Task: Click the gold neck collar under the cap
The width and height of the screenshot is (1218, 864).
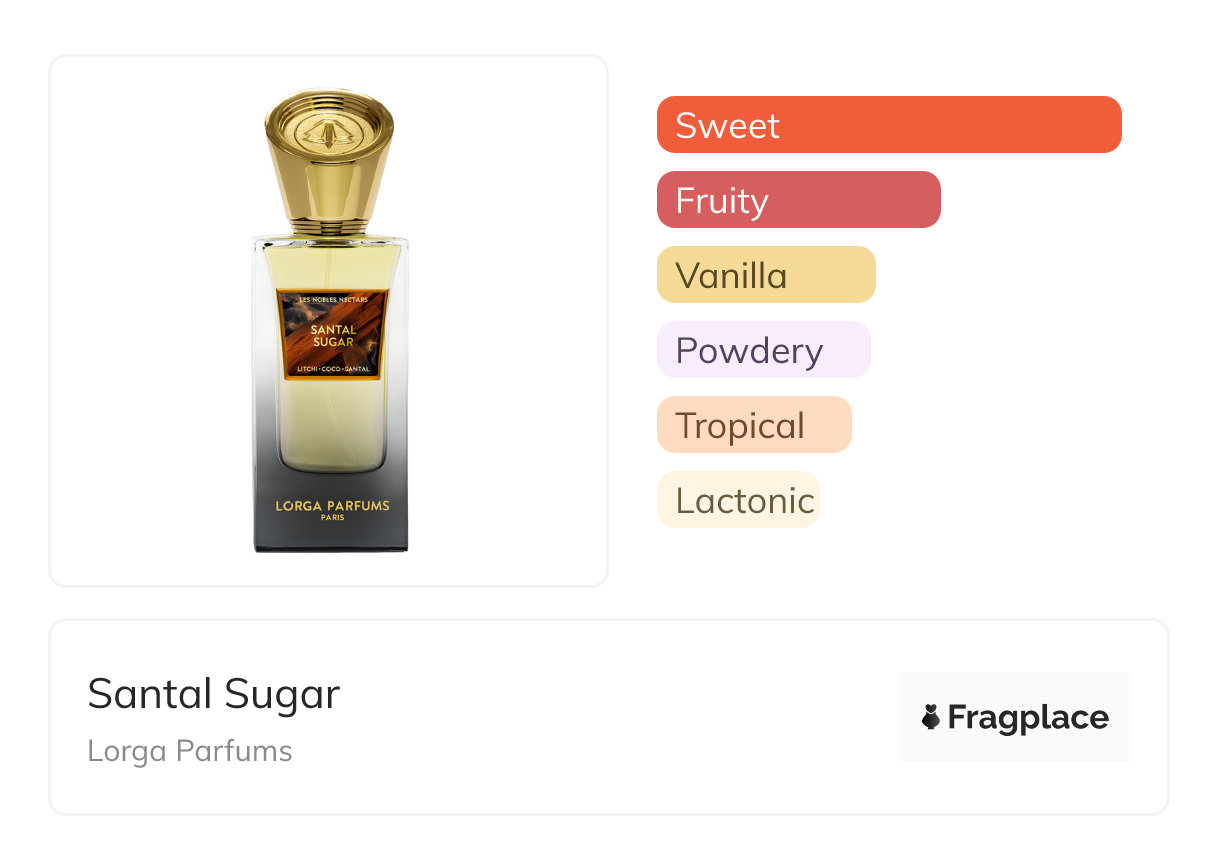Action: click(x=329, y=230)
